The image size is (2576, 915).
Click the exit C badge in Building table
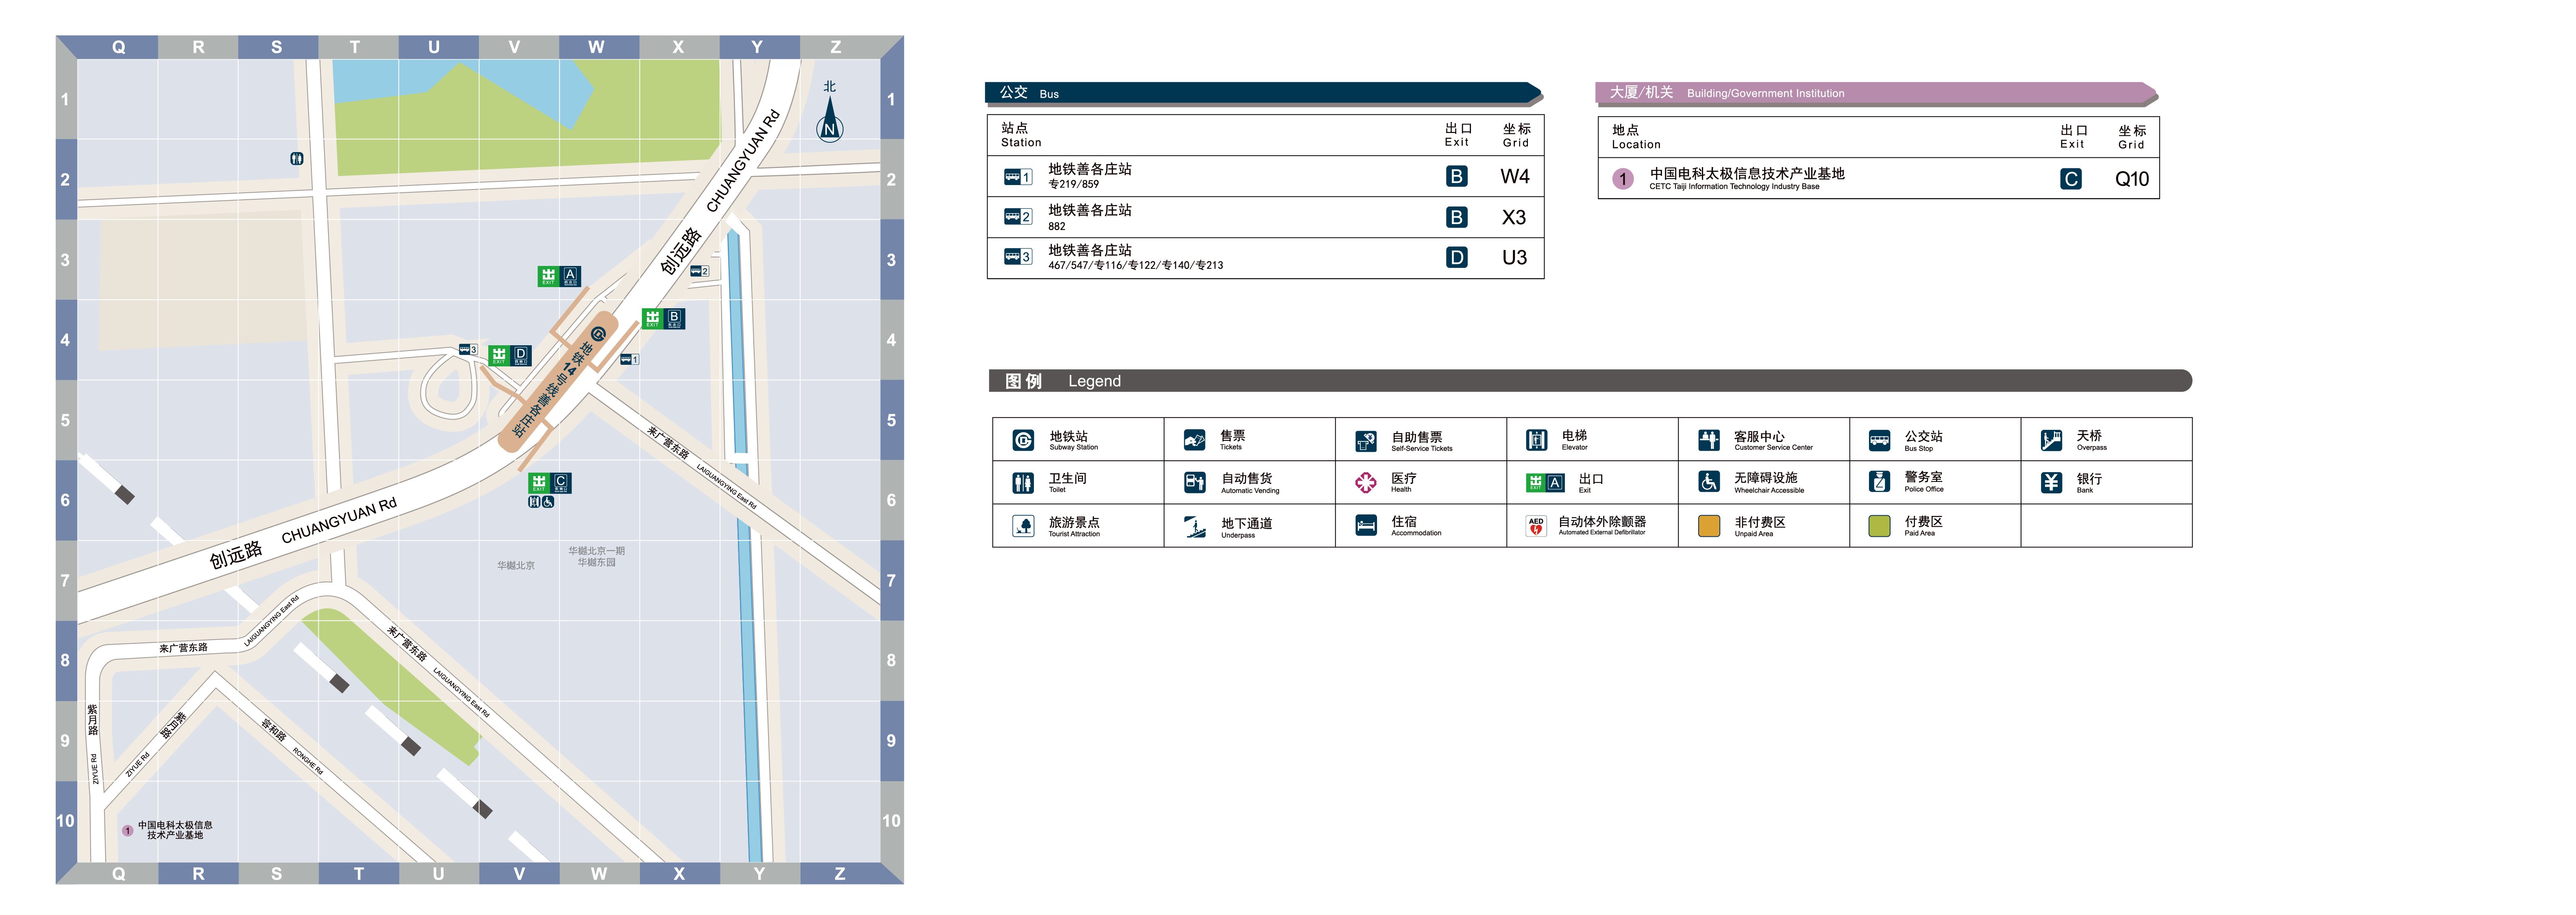point(2071,179)
